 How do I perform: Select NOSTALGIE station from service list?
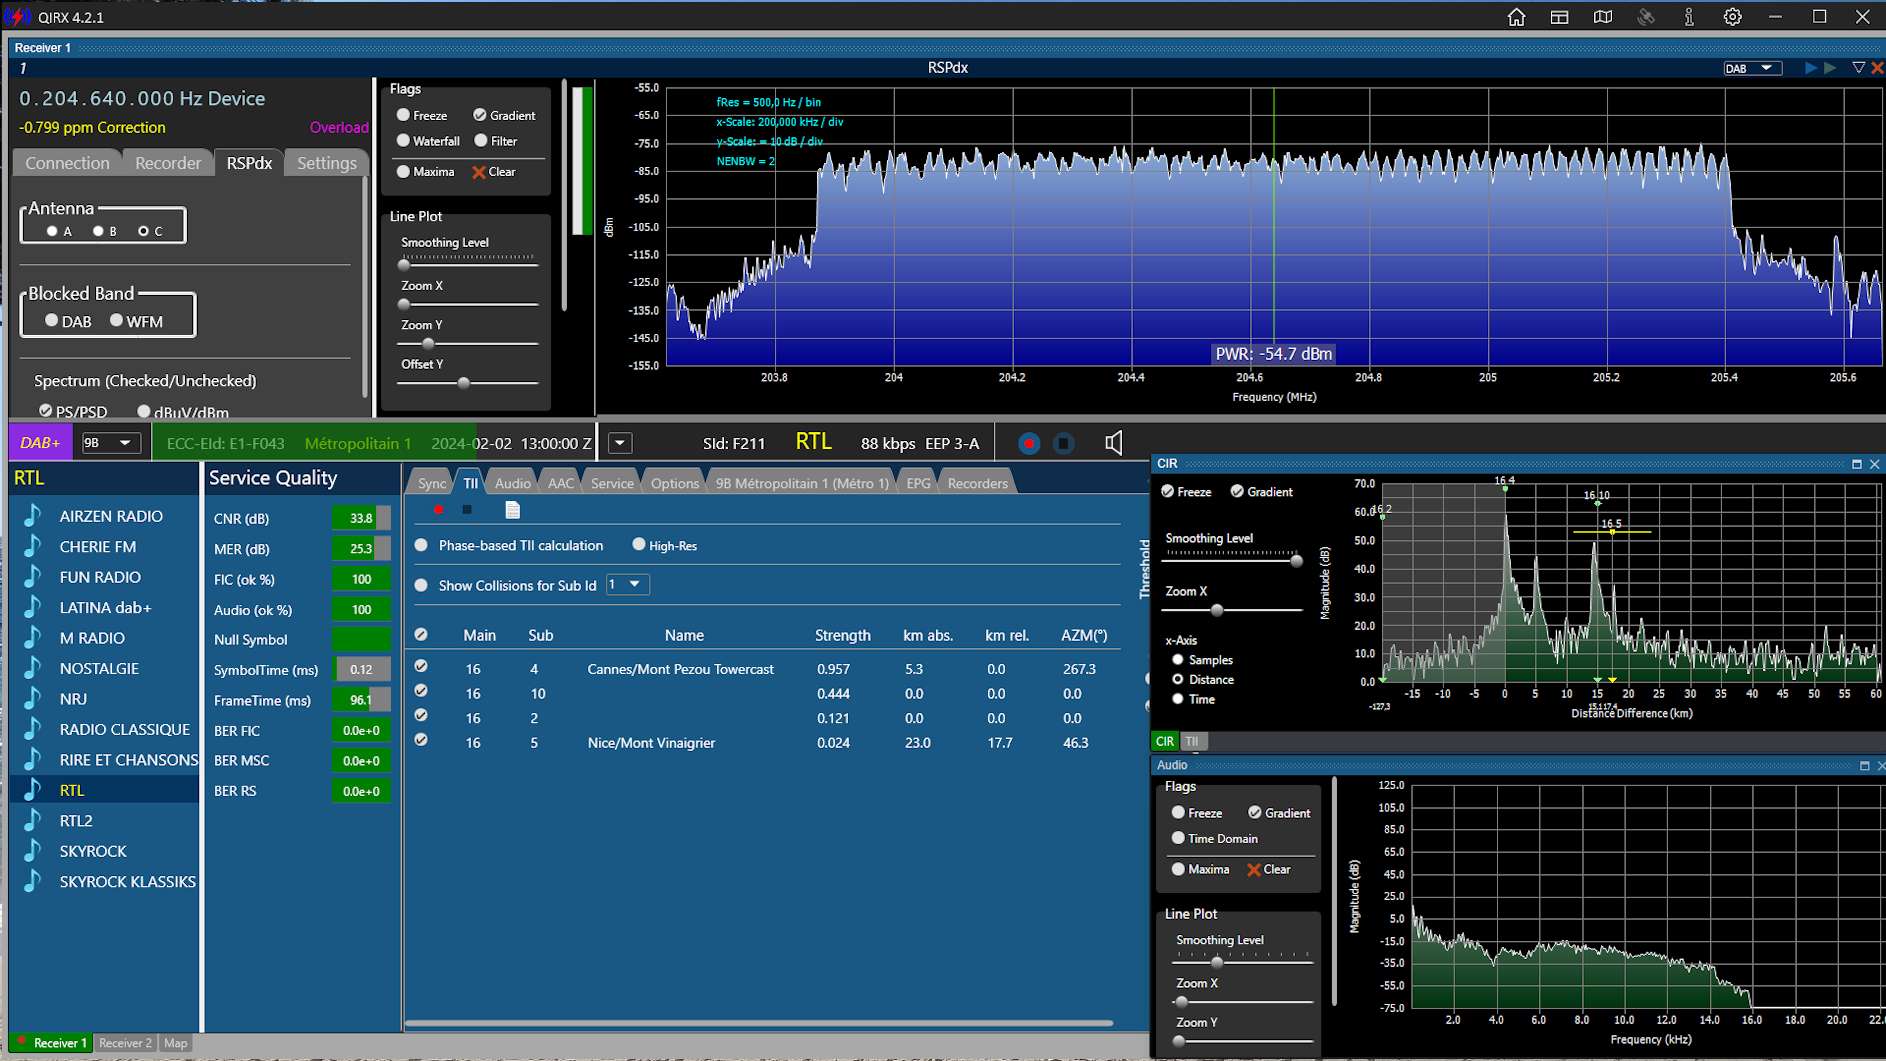pyautogui.click(x=99, y=669)
